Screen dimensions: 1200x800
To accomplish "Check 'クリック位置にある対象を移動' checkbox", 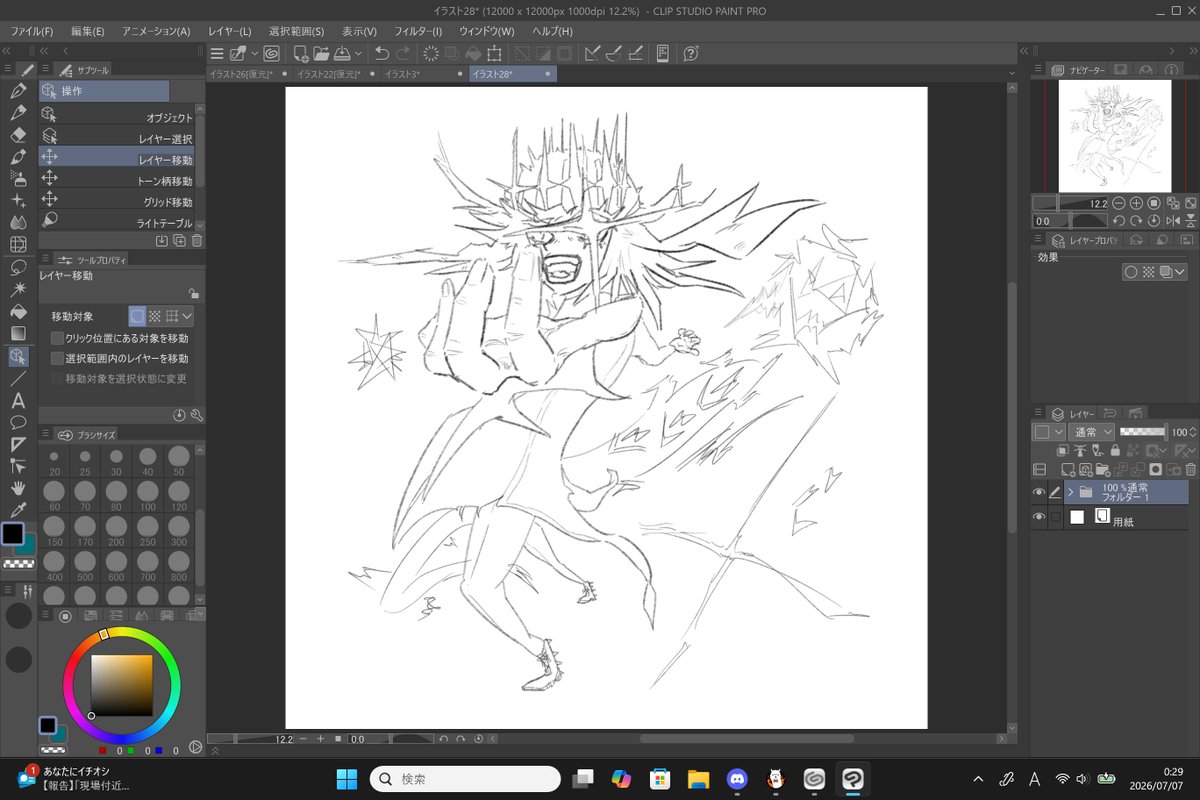I will [57, 338].
